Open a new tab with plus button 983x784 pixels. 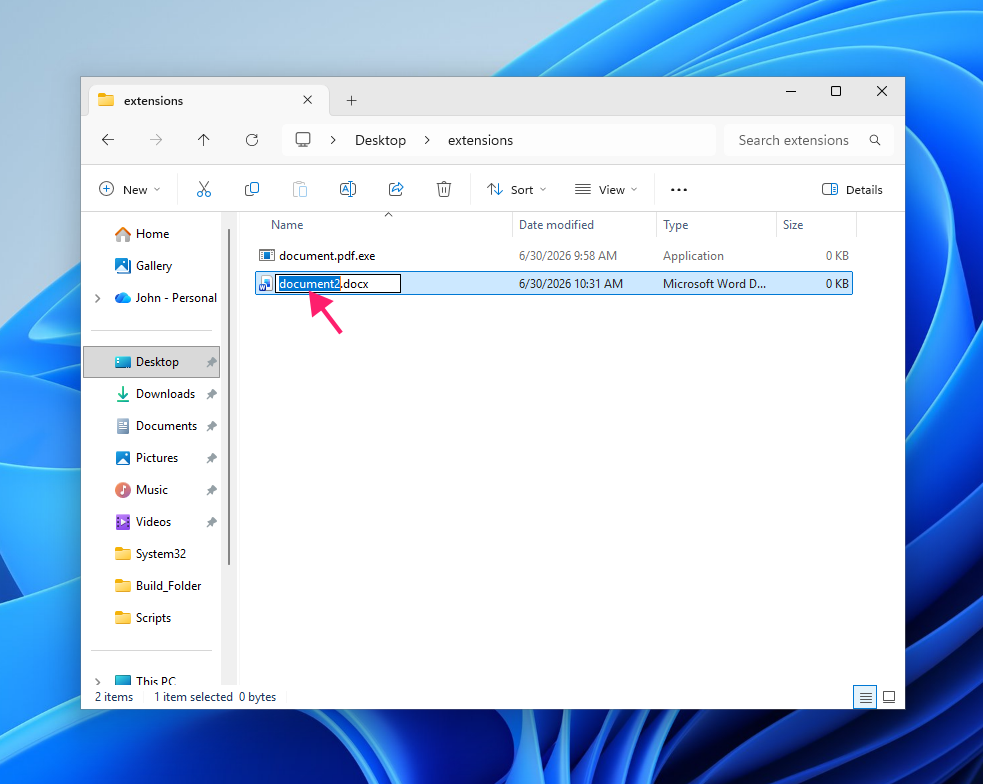(352, 100)
